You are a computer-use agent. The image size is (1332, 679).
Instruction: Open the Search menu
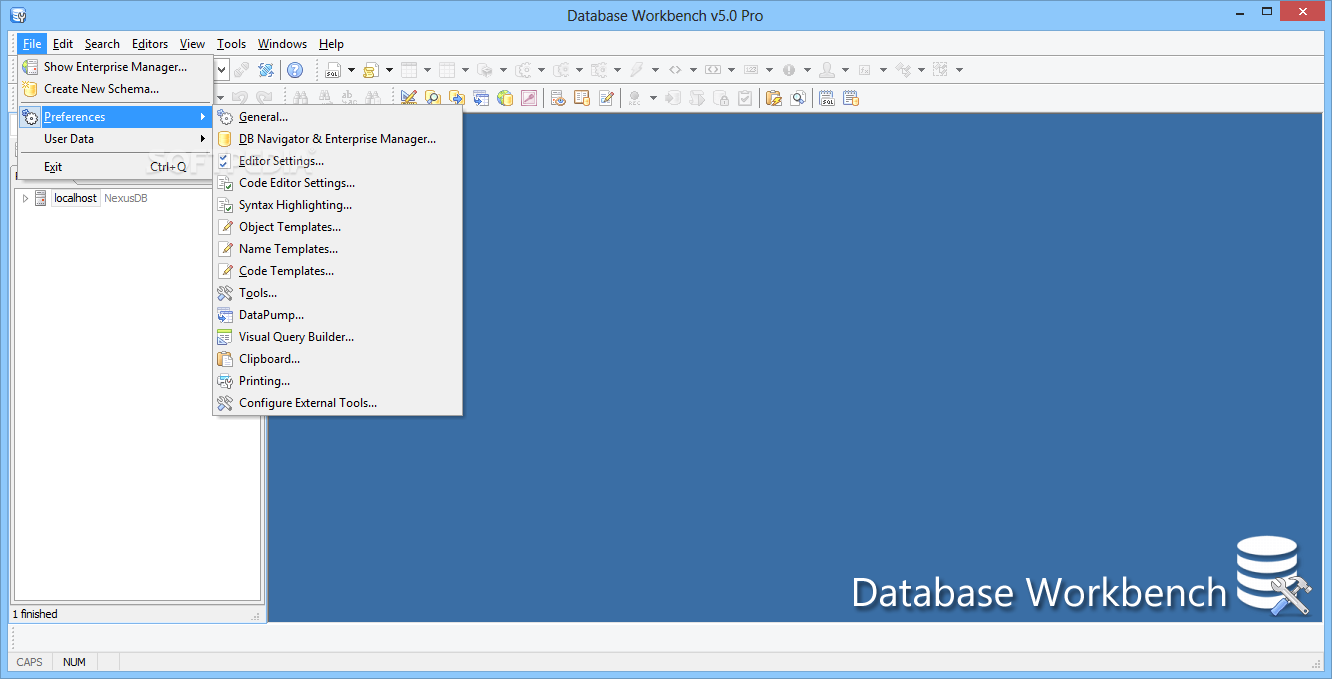coord(102,44)
